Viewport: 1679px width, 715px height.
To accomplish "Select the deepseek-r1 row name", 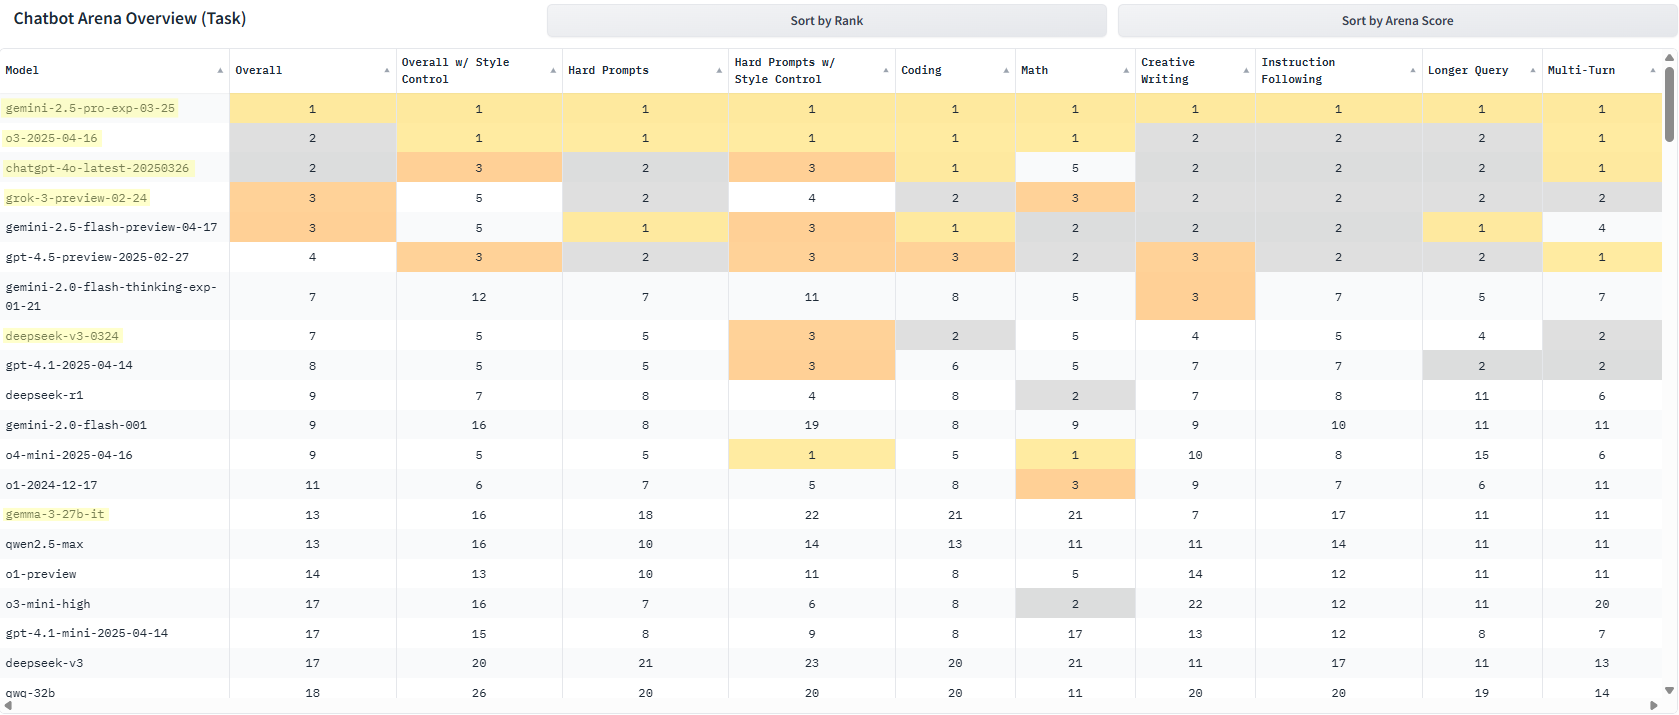I will tap(44, 395).
